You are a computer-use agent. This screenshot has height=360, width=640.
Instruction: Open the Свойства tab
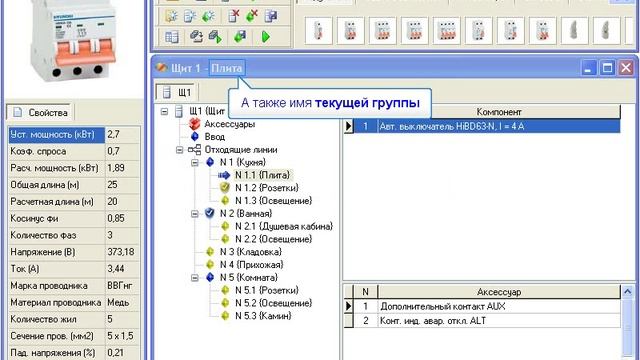click(x=40, y=112)
